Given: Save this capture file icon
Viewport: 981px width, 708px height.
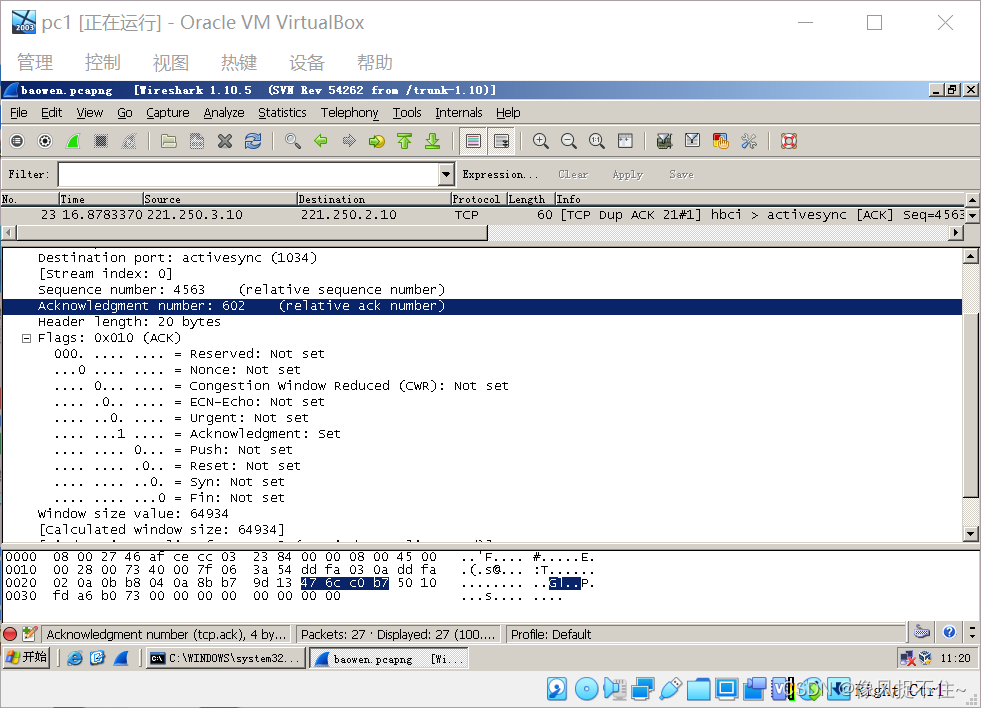Looking at the screenshot, I should pos(196,141).
